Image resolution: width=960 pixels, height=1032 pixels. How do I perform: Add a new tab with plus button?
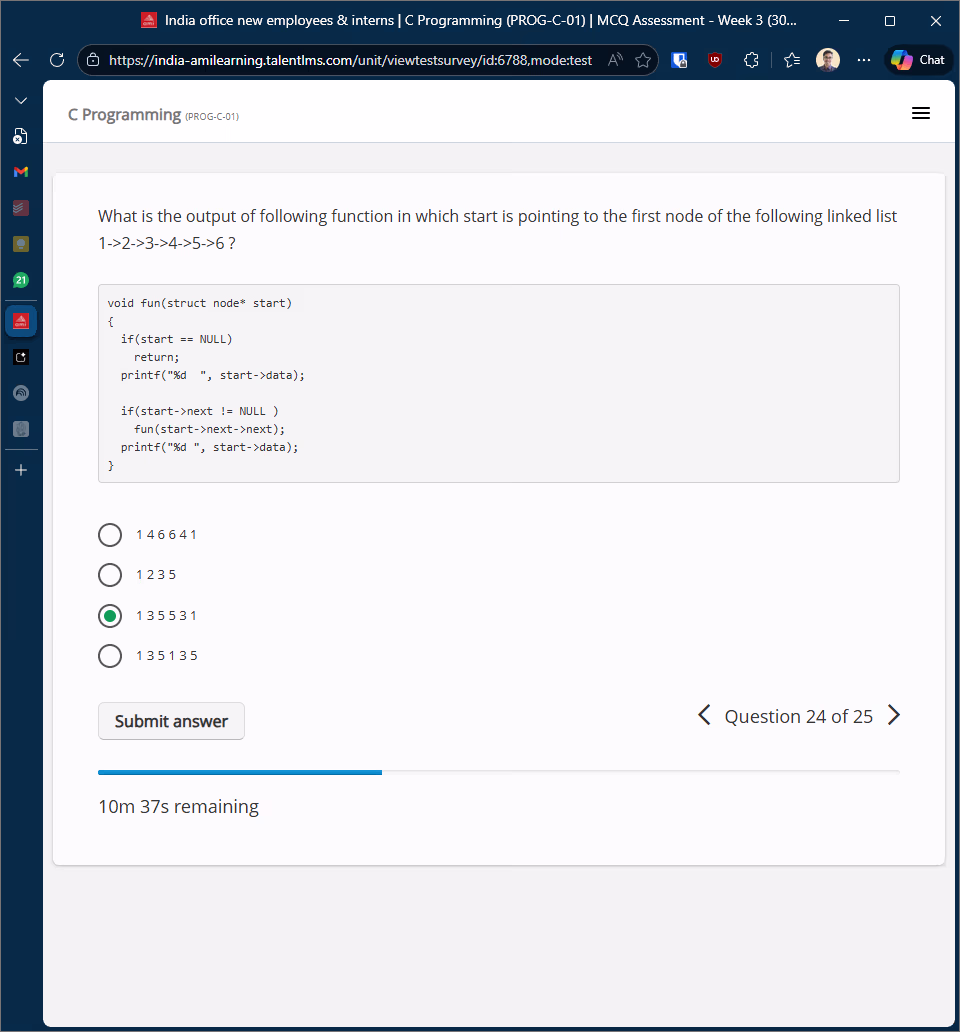click(21, 469)
